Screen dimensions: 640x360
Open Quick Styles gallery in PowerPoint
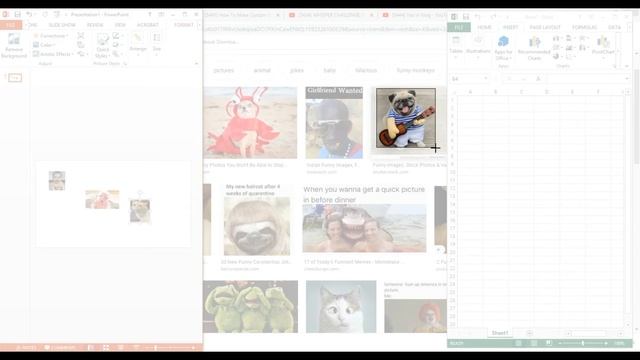click(102, 46)
